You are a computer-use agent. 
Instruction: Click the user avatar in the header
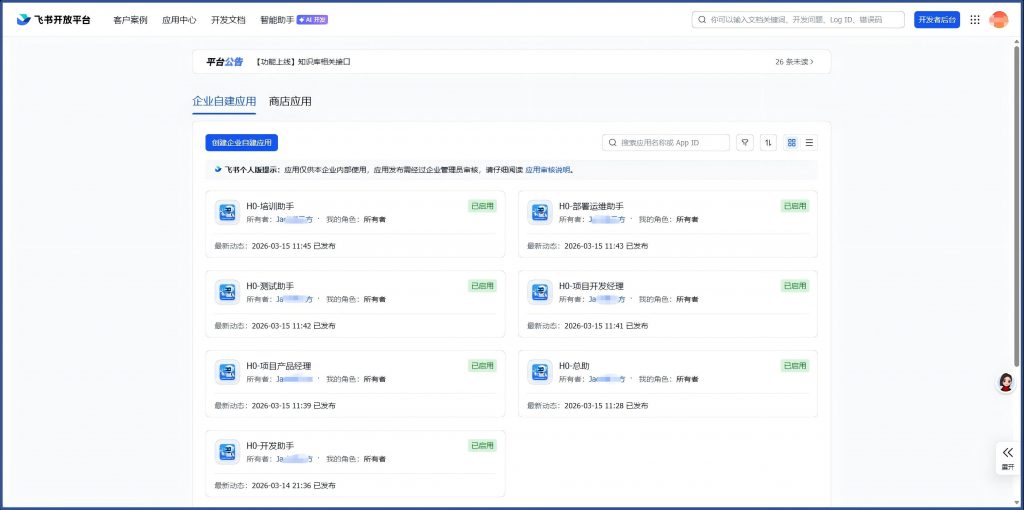point(998,20)
